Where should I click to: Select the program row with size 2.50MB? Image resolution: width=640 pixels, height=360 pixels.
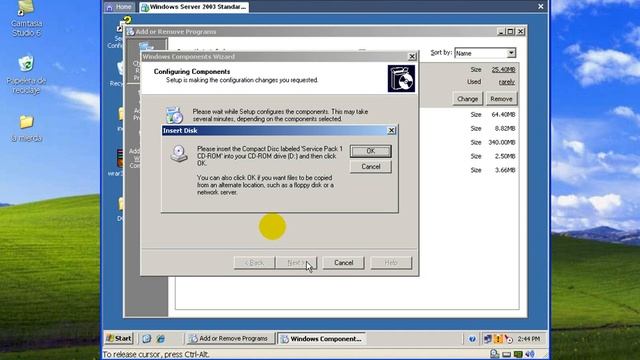[x=469, y=156]
